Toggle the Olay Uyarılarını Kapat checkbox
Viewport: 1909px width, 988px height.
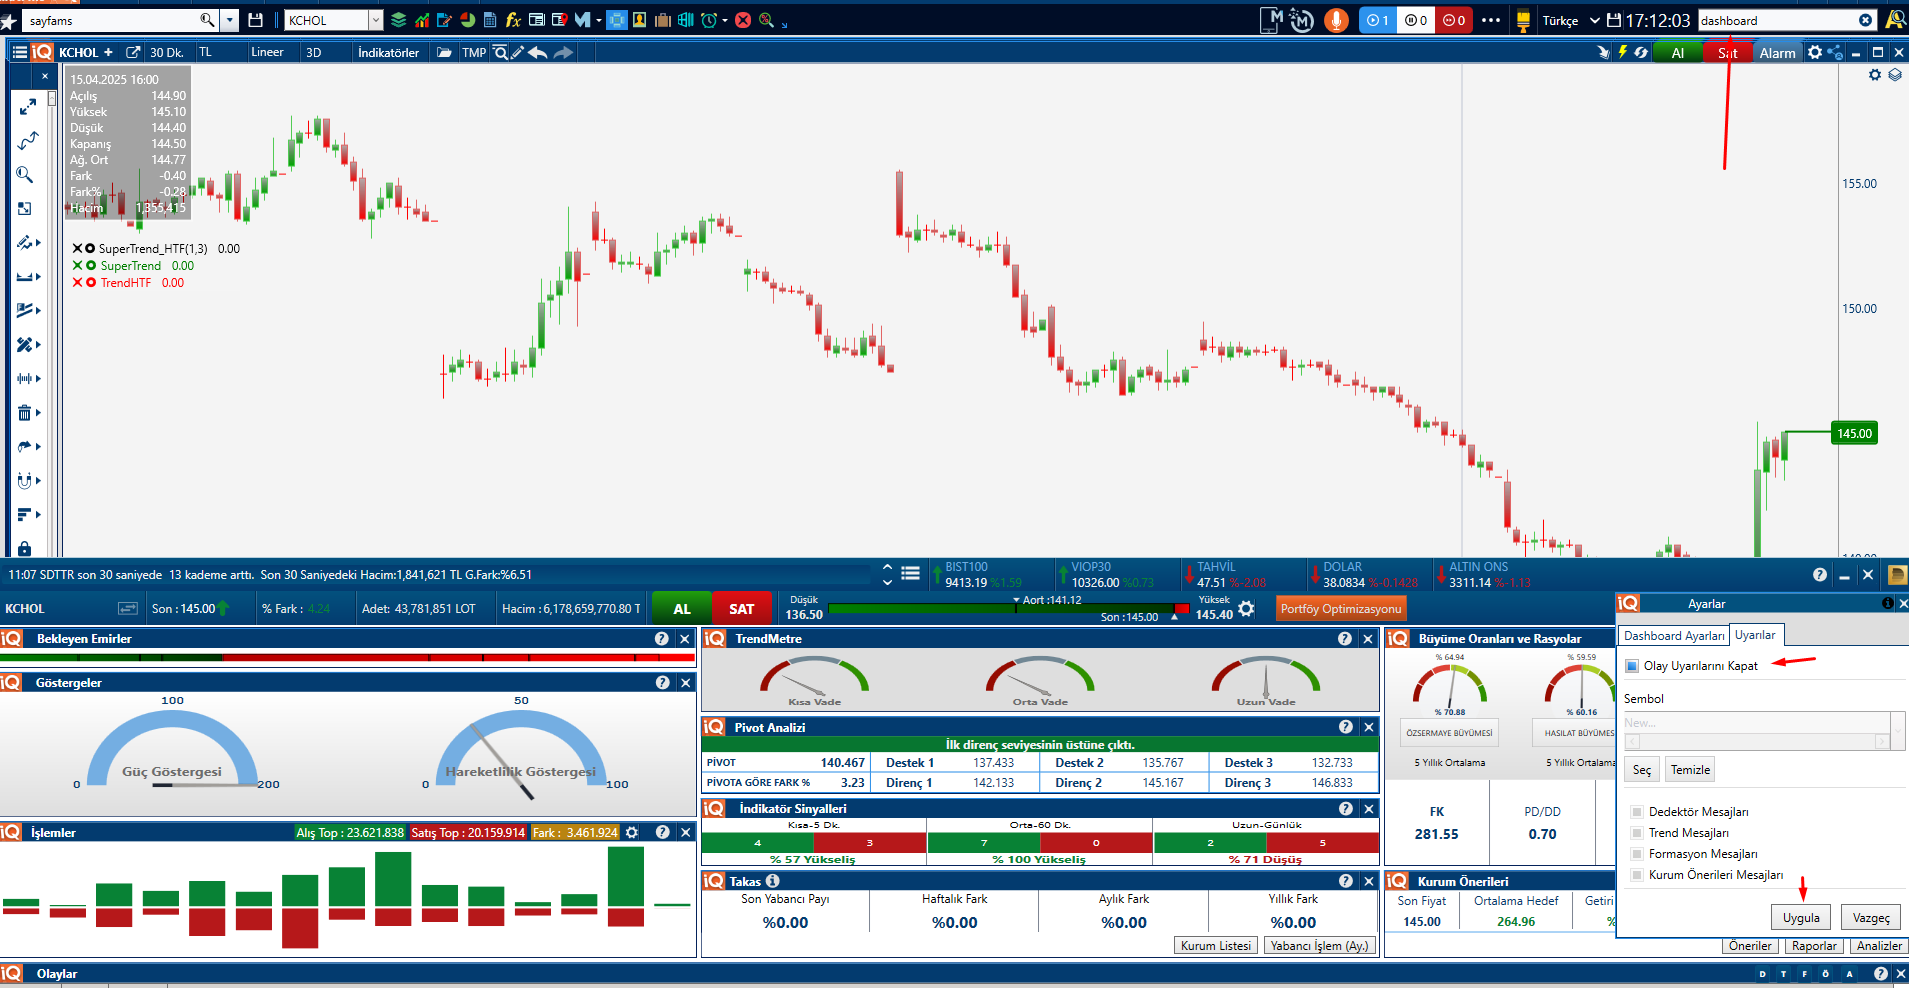pos(1632,666)
